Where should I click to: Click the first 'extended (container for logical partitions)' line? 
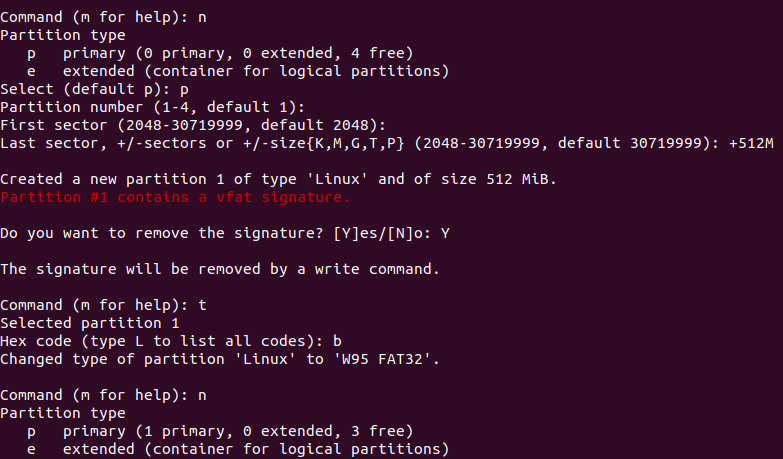238,71
